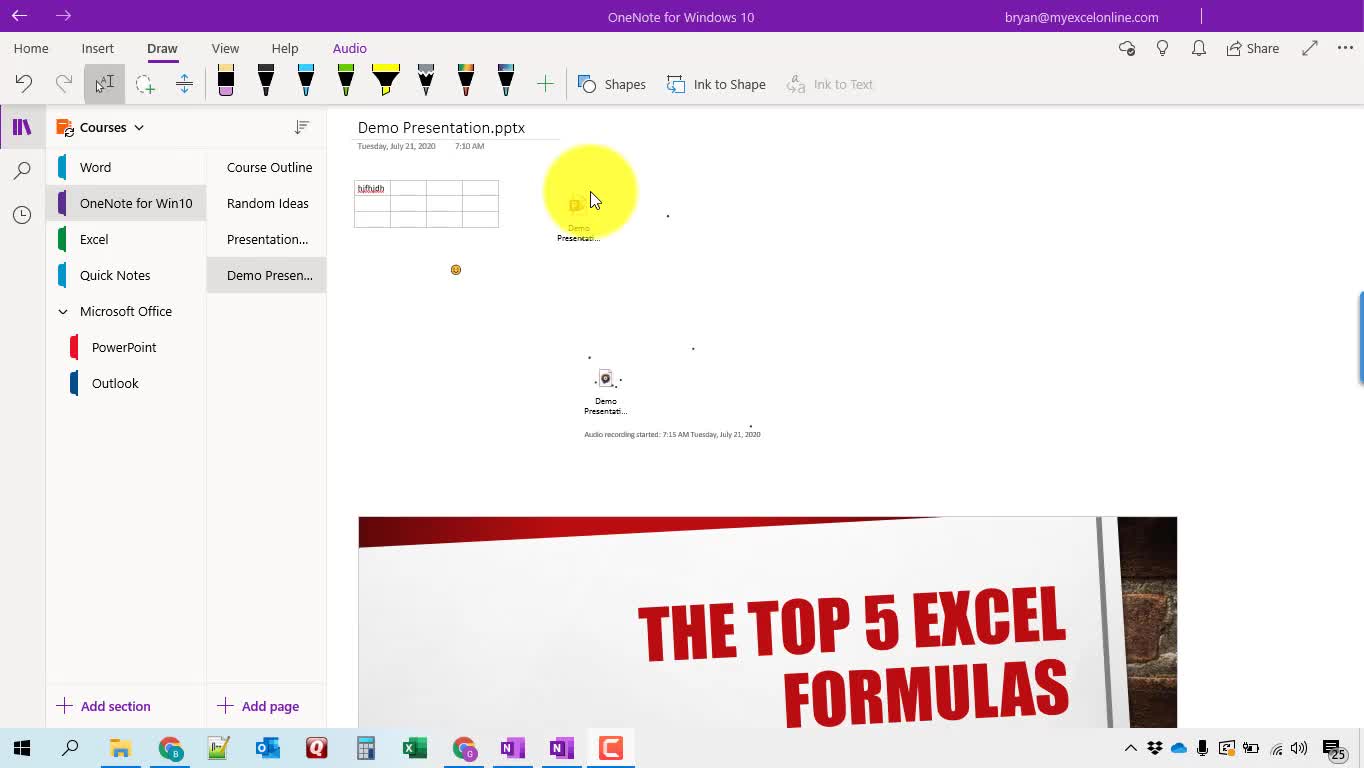The image size is (1364, 768).
Task: Toggle notebook navigation pane icon
Action: point(22,127)
